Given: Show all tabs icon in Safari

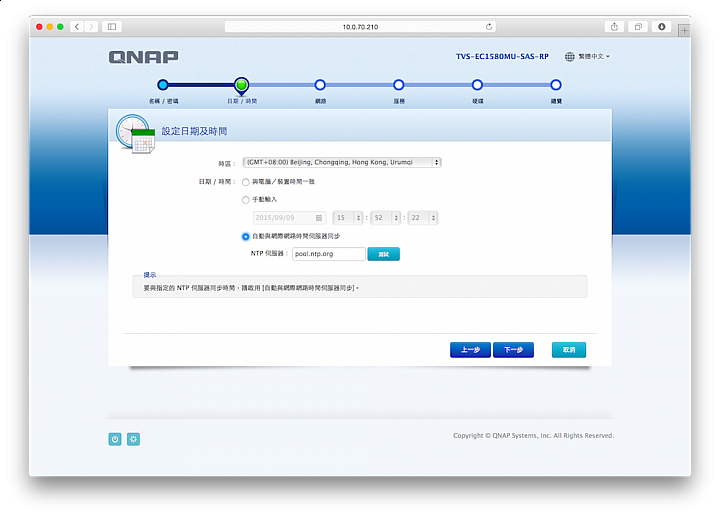Looking at the screenshot, I should click(638, 27).
